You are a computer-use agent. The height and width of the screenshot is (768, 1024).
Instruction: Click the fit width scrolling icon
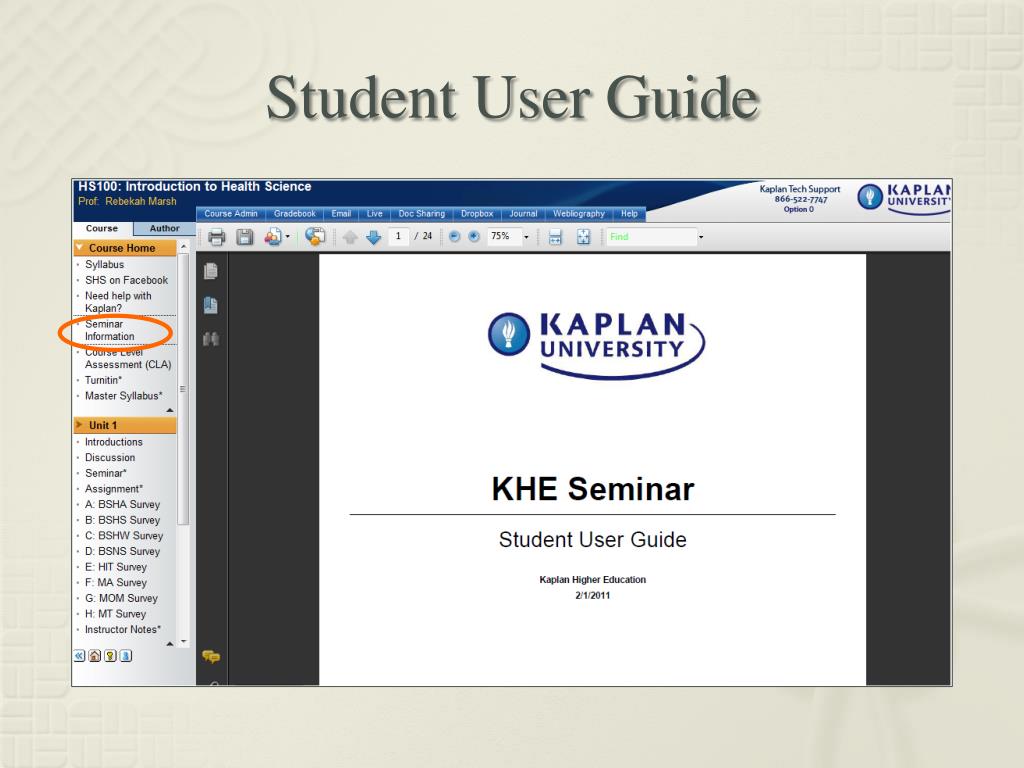point(555,237)
